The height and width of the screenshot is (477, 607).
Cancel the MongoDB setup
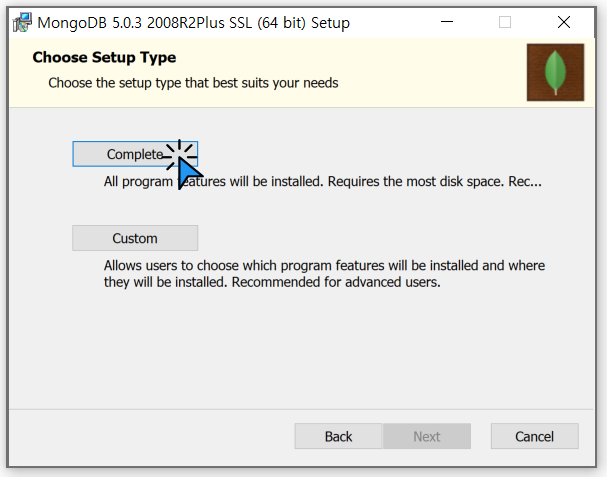pyautogui.click(x=535, y=436)
